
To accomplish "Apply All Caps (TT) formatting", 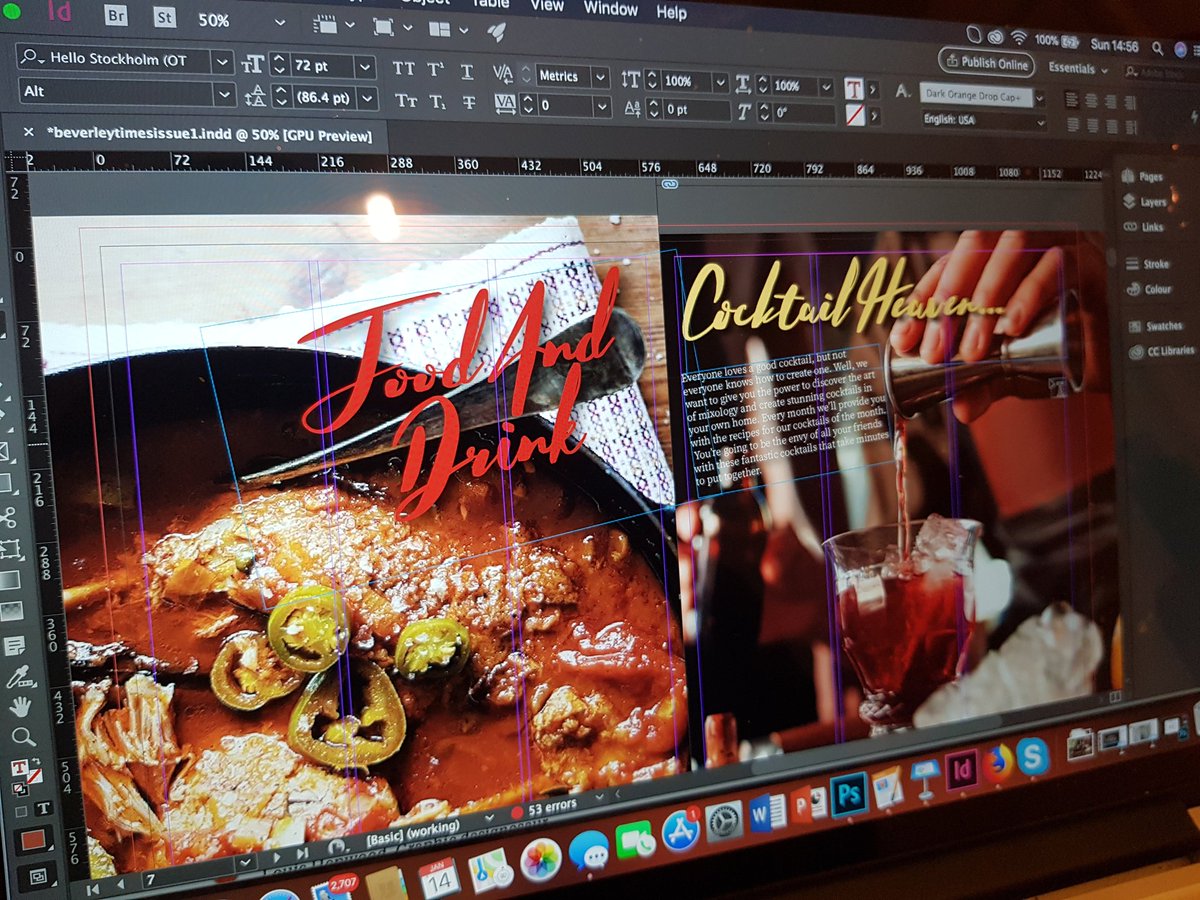I will [404, 68].
